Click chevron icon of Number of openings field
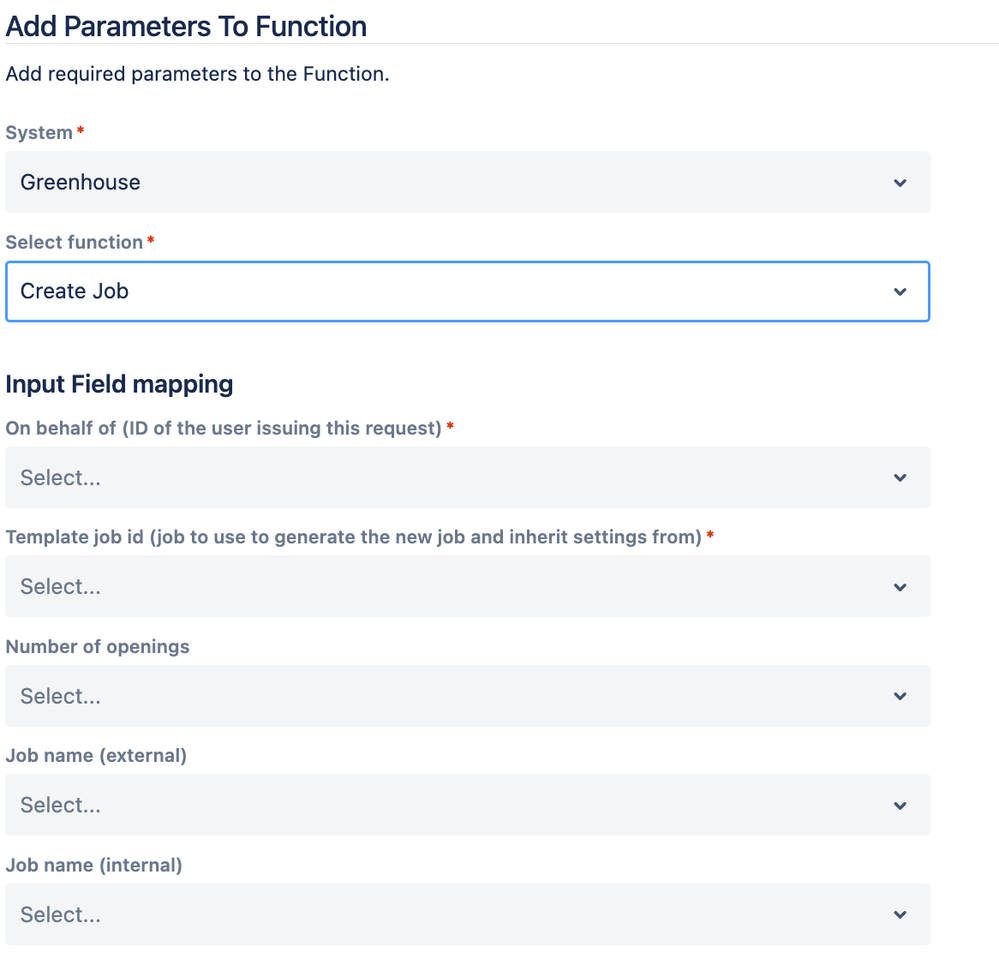 [x=900, y=696]
